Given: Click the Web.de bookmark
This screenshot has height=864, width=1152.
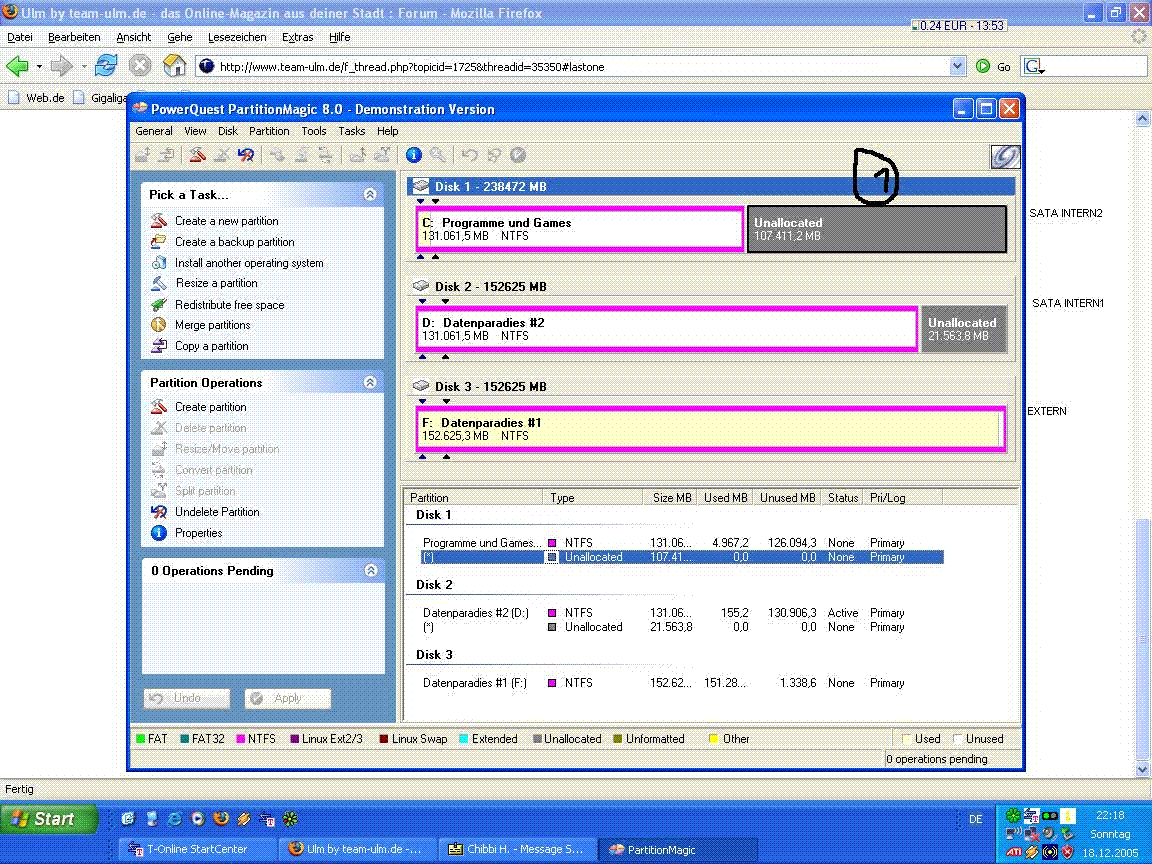Looking at the screenshot, I should tap(37, 98).
